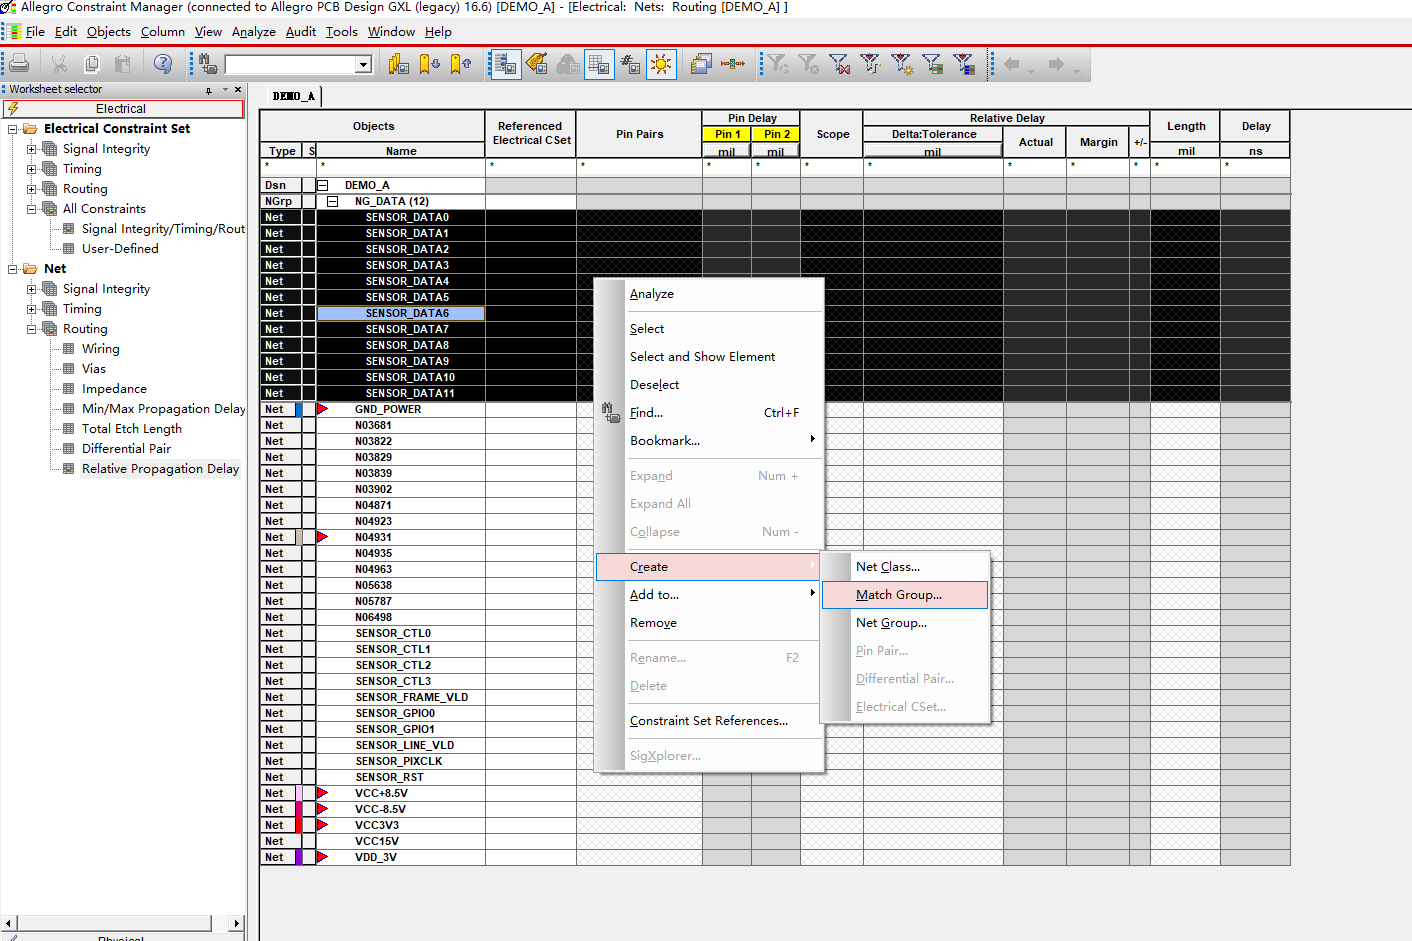Click the filter with sun icon

(x=902, y=64)
